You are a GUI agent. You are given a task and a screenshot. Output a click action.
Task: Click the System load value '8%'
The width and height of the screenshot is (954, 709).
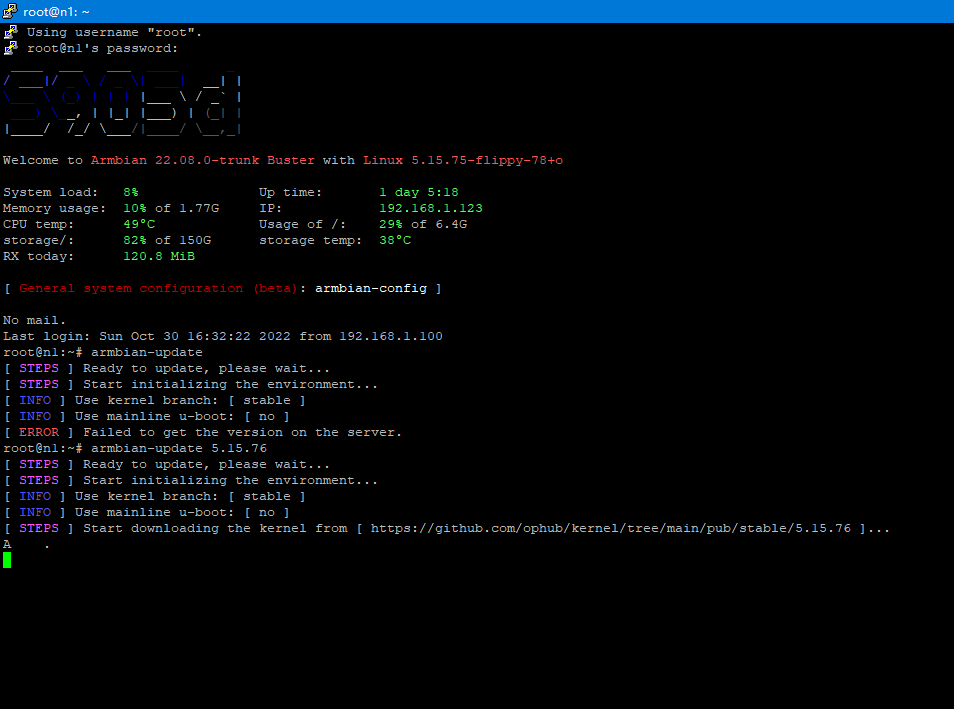pos(131,192)
